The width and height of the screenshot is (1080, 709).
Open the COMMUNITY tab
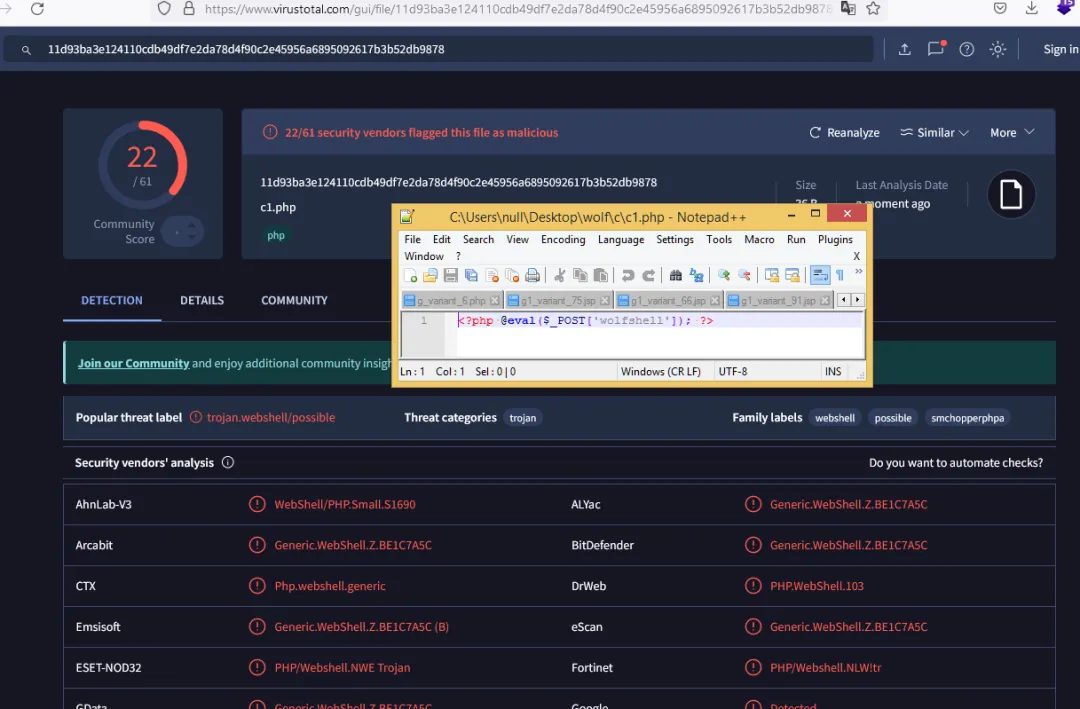coord(294,300)
